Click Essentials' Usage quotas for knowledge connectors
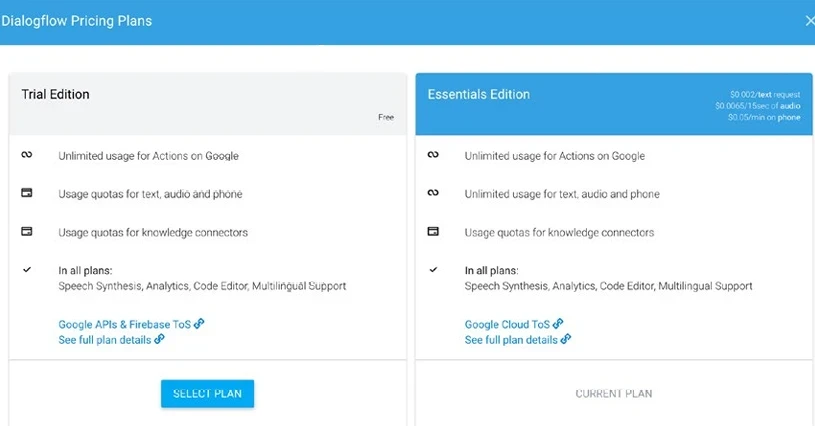The height and width of the screenshot is (426, 815). point(559,233)
